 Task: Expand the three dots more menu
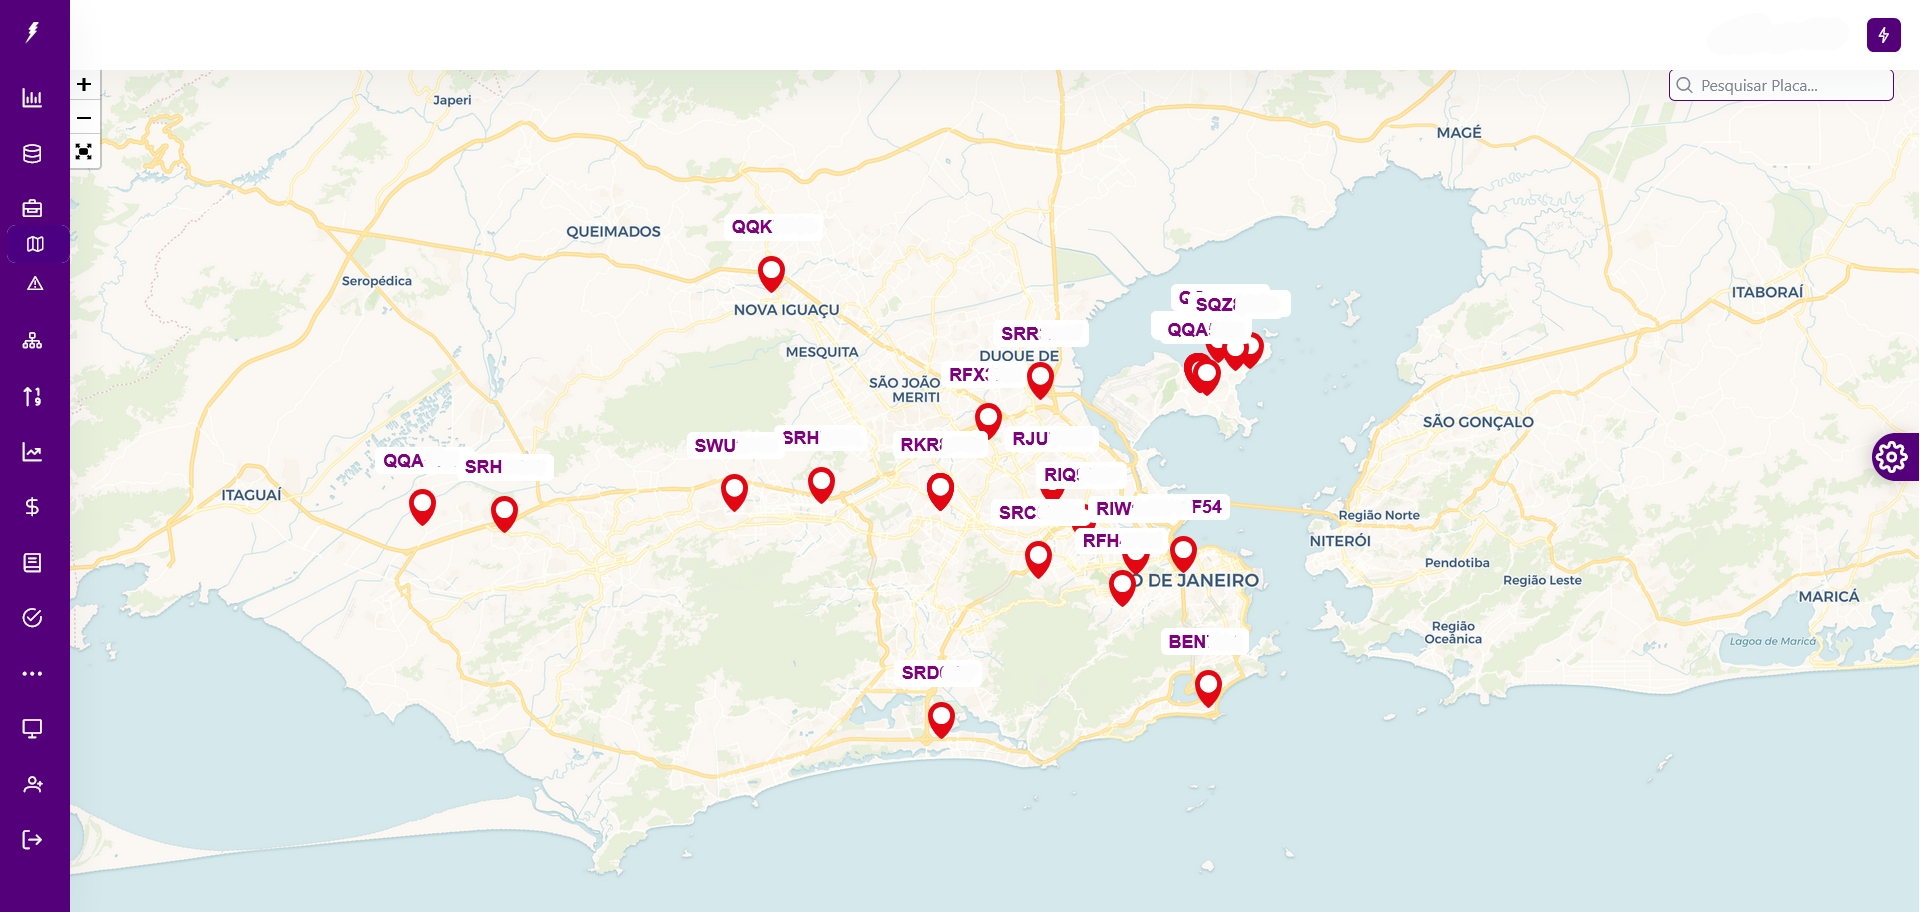pos(32,674)
